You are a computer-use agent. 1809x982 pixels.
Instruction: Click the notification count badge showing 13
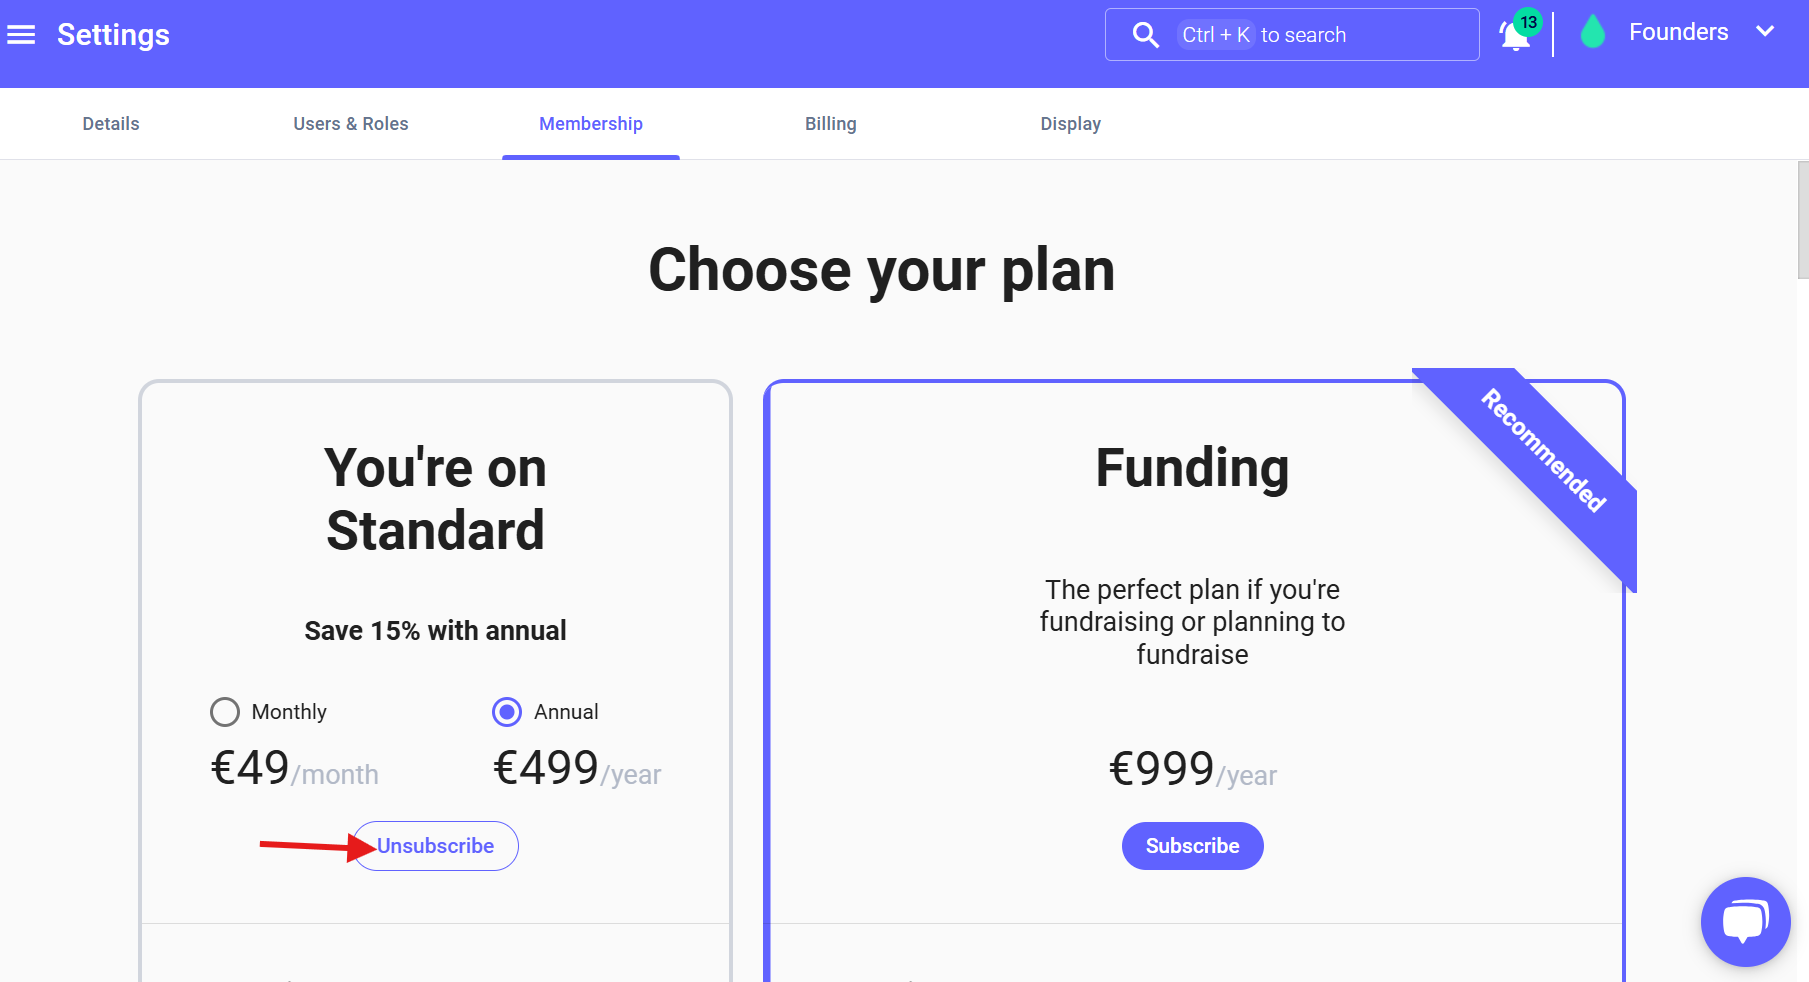tap(1528, 22)
